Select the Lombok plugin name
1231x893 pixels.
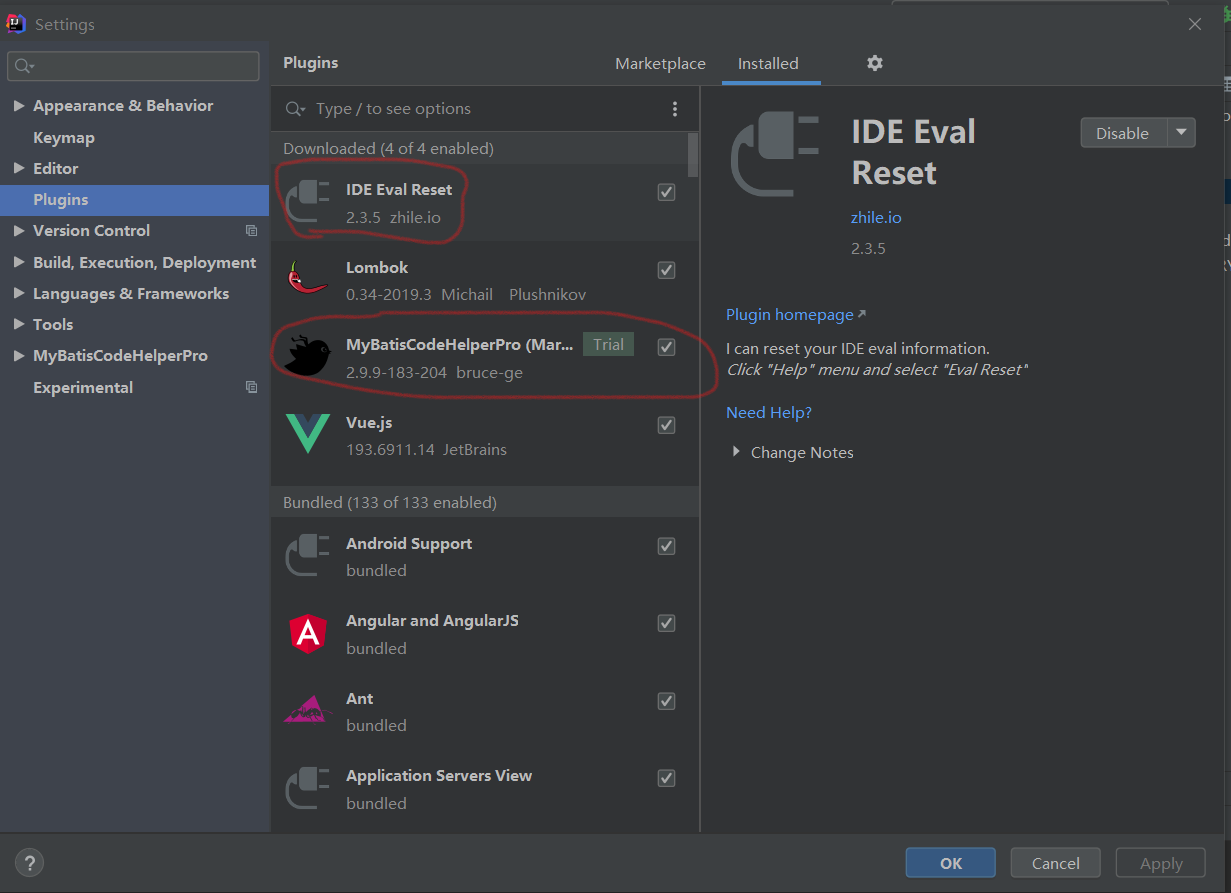click(x=377, y=268)
